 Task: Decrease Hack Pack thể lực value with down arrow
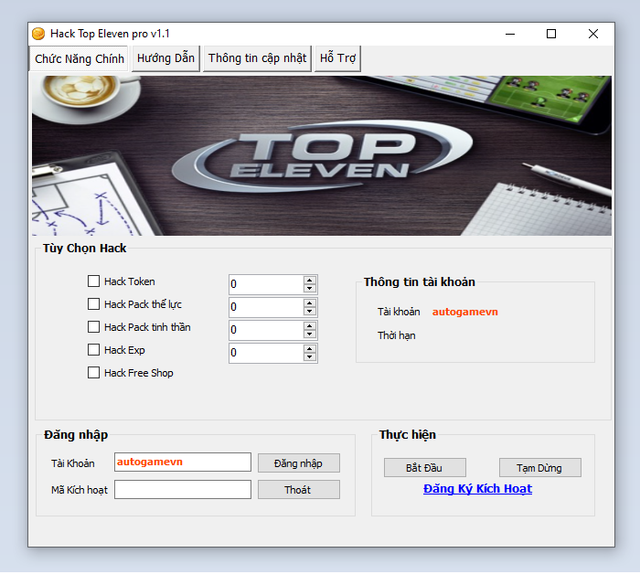coord(310,312)
